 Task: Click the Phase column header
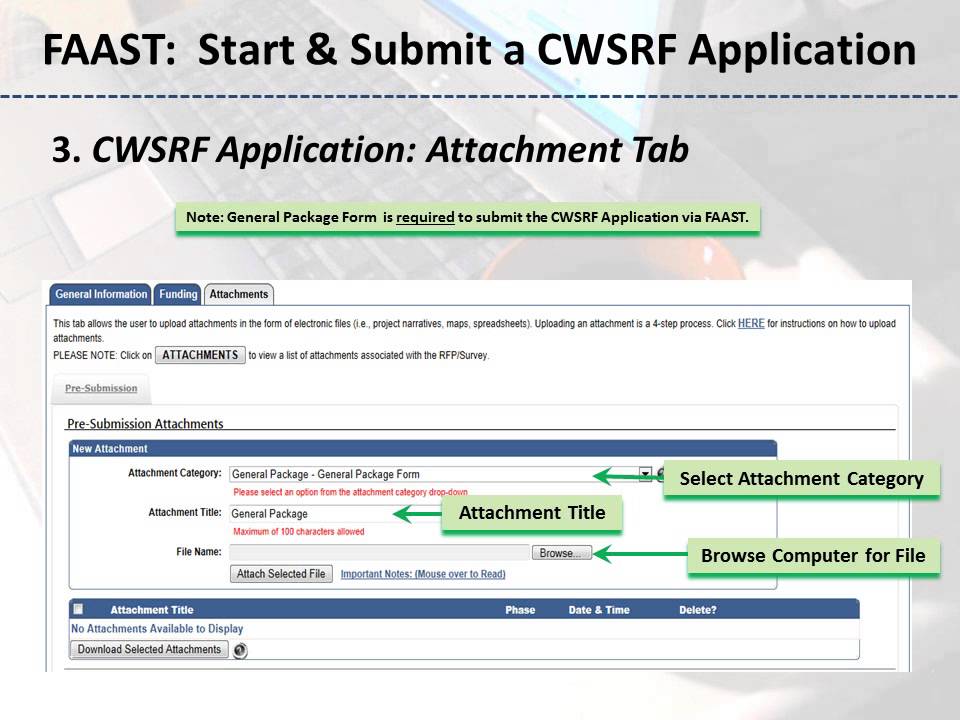(x=520, y=610)
